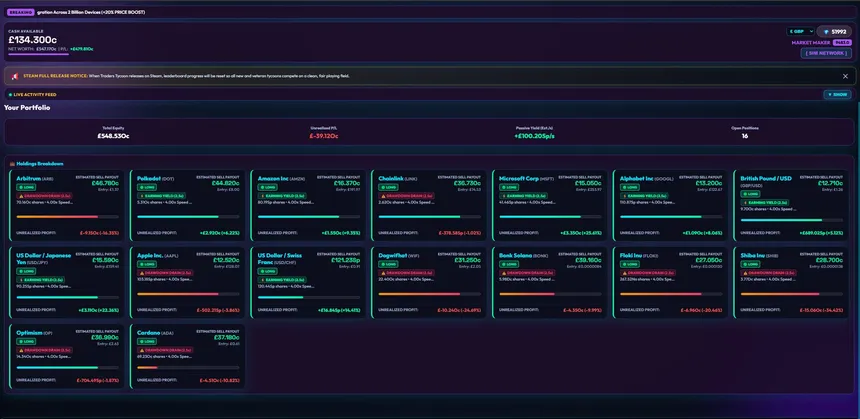The height and width of the screenshot is (419, 860).
Task: Dismiss the Steam full release notice
Action: tap(845, 76)
